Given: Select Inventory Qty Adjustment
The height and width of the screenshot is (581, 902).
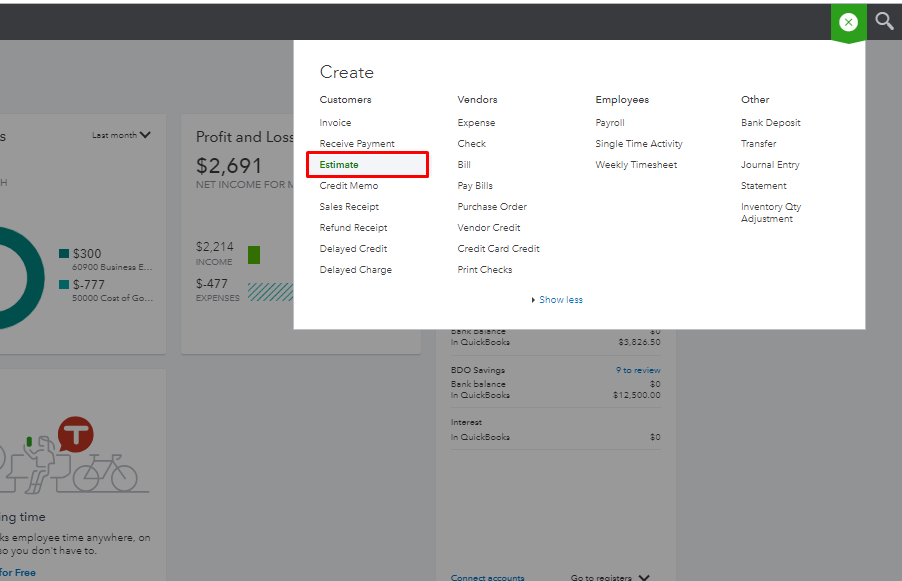Looking at the screenshot, I should coord(771,213).
